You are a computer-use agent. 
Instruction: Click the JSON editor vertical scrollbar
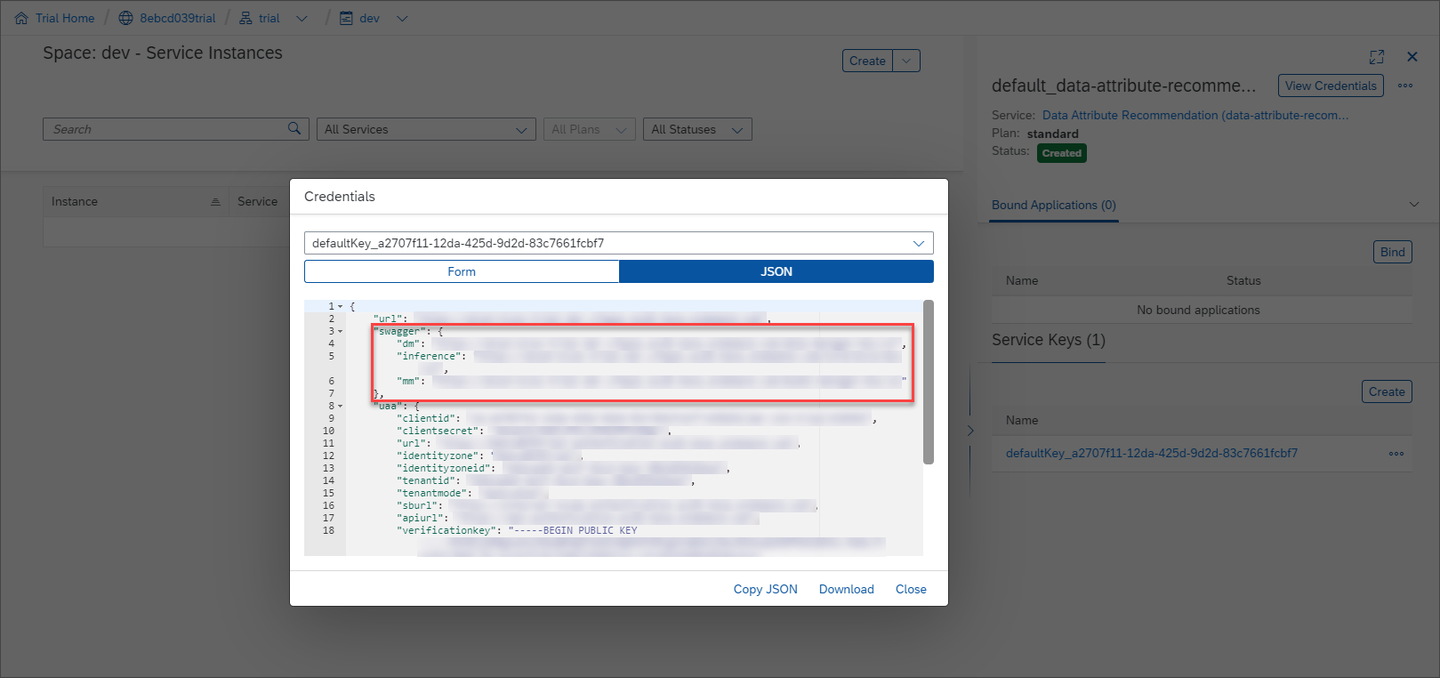(x=929, y=382)
